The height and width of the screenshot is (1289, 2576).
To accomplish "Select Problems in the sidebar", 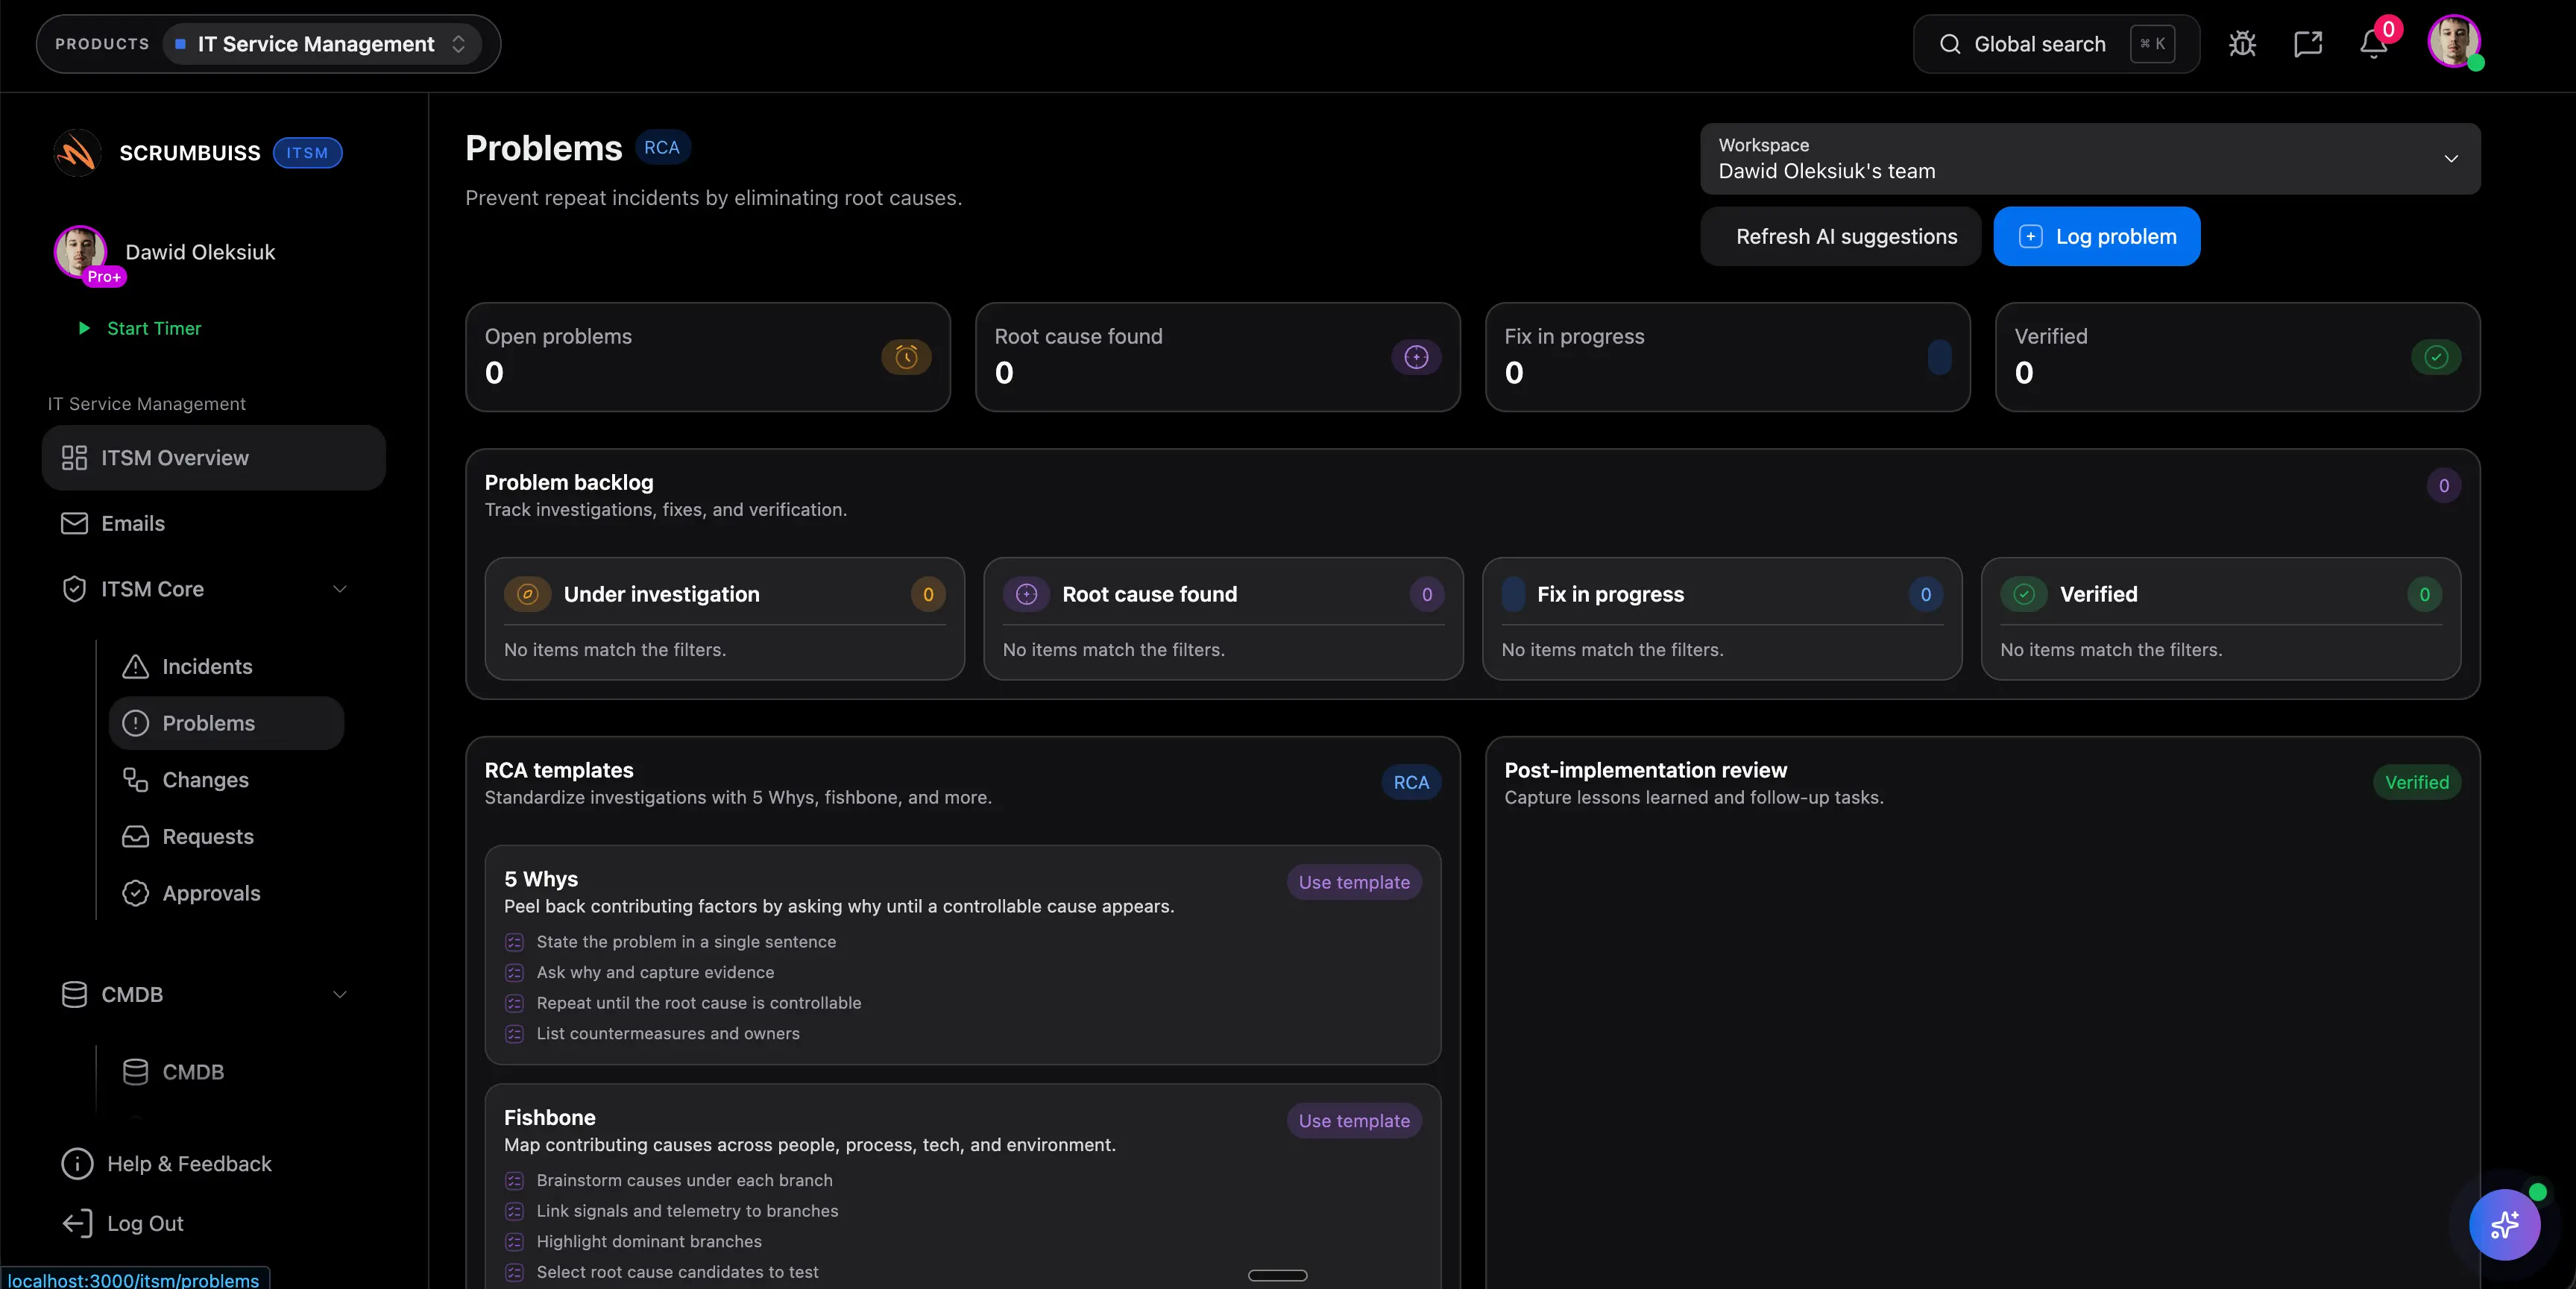I will 207,722.
